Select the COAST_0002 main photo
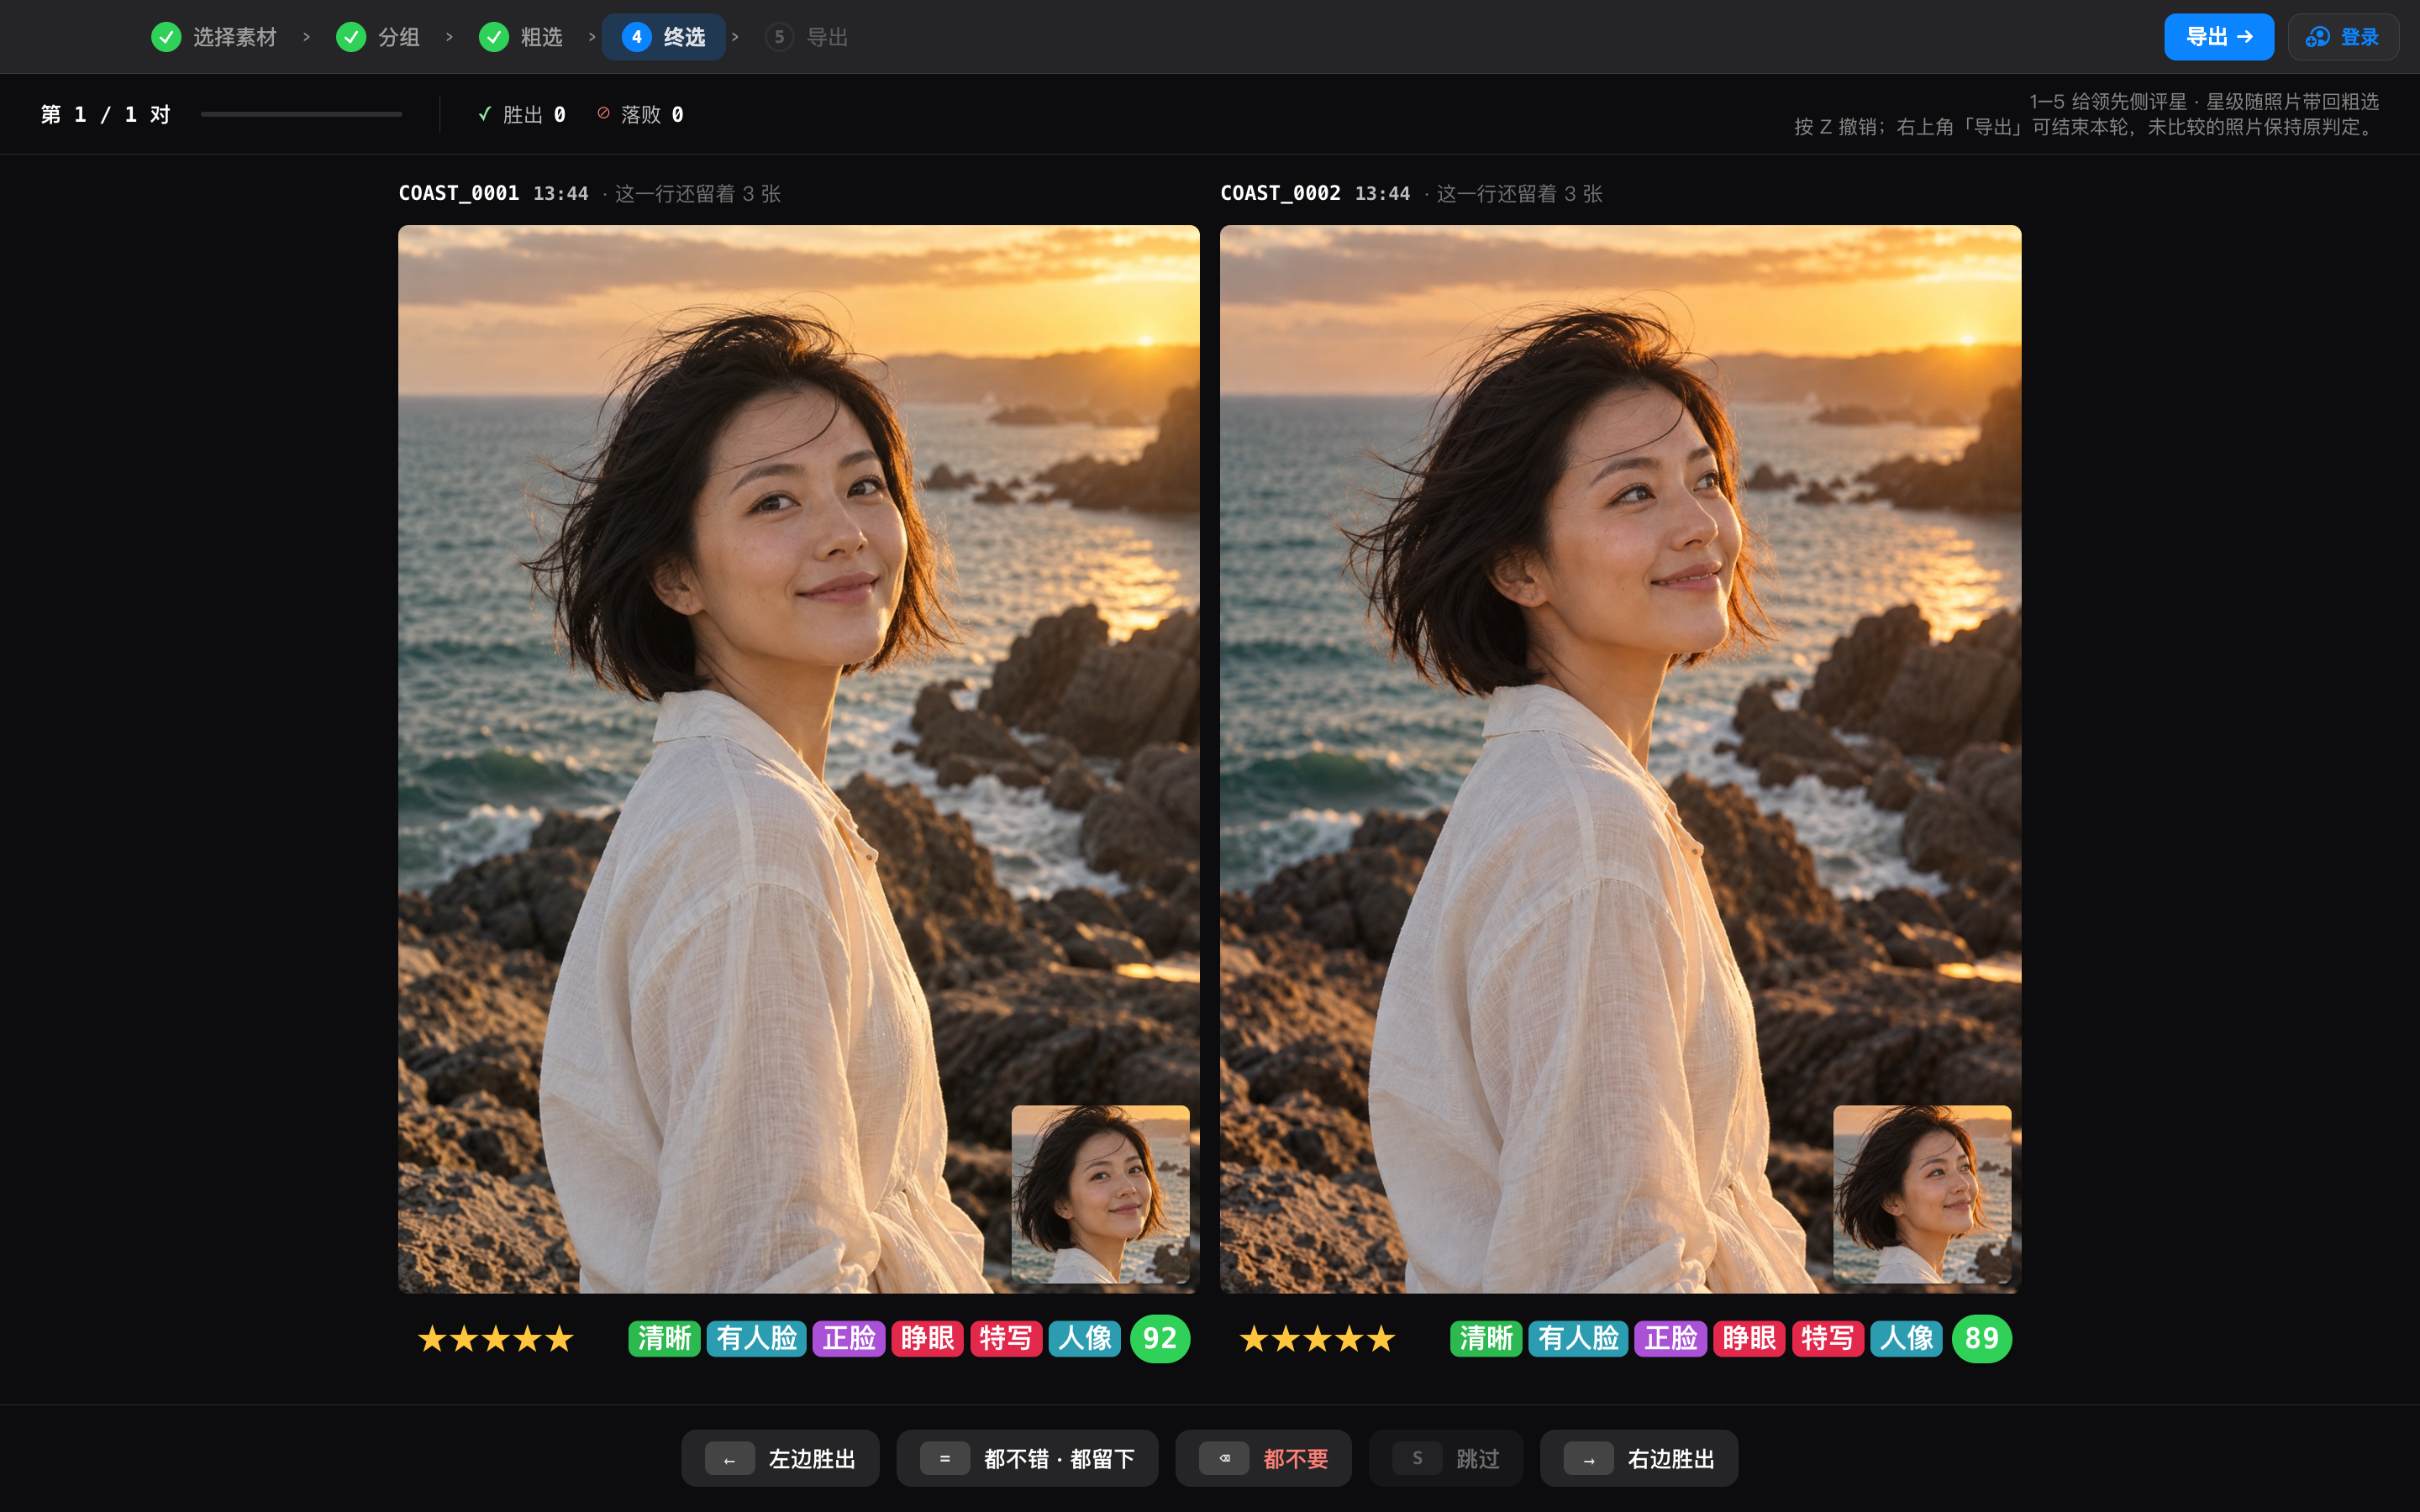 click(1621, 759)
